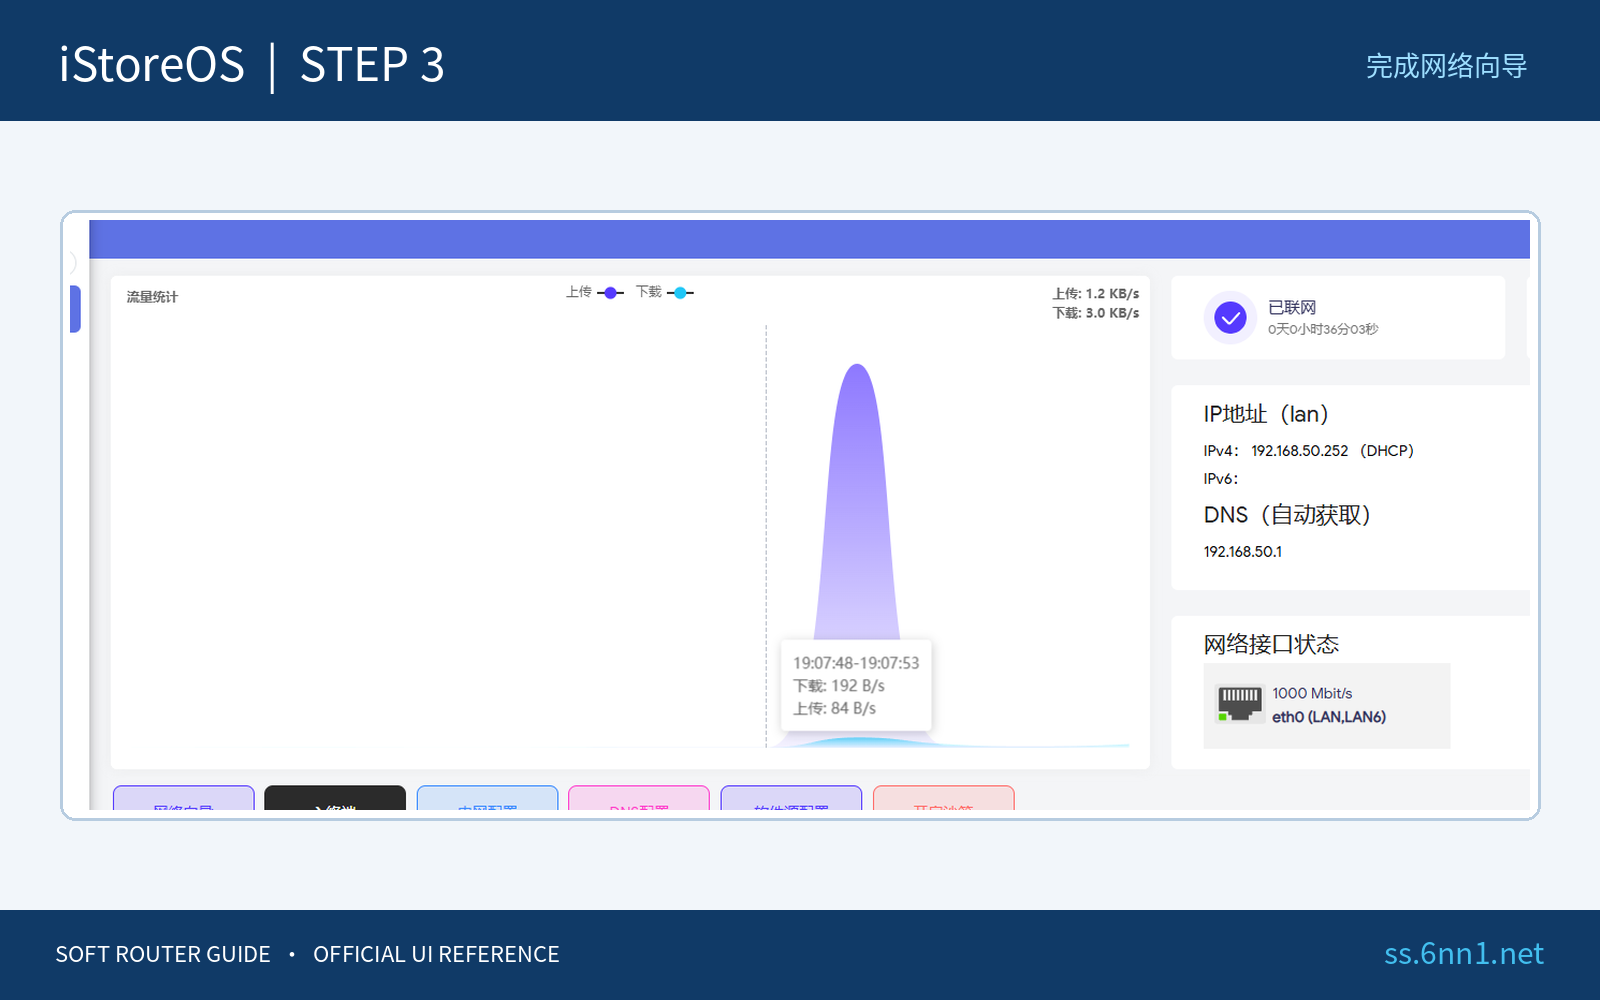Click the STEP 3 heading
Image resolution: width=1600 pixels, height=1000 pixels.
click(372, 65)
